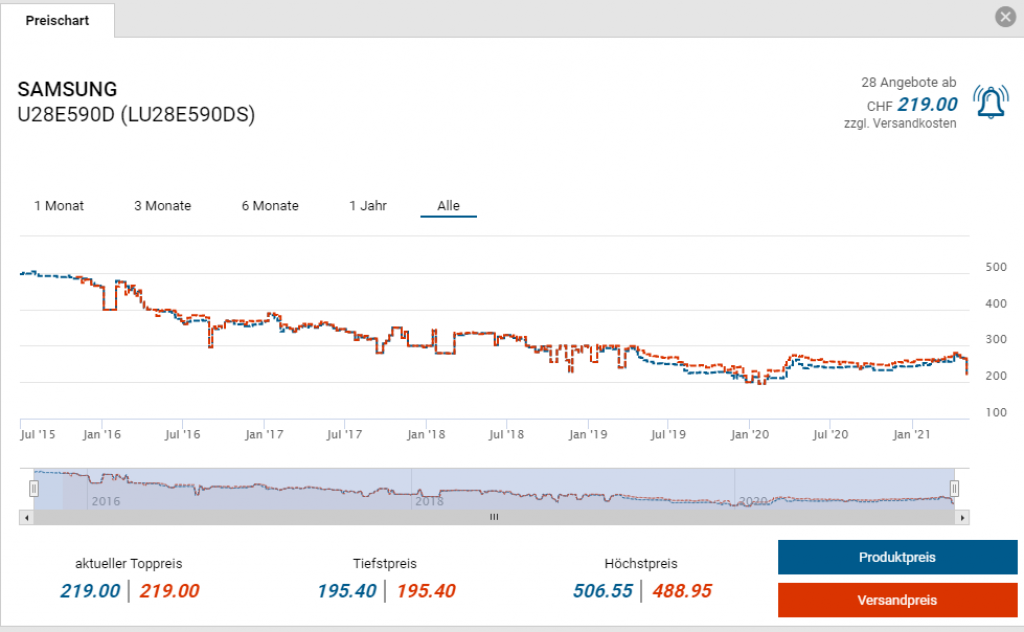Close the Preischart dialog

click(1005, 17)
